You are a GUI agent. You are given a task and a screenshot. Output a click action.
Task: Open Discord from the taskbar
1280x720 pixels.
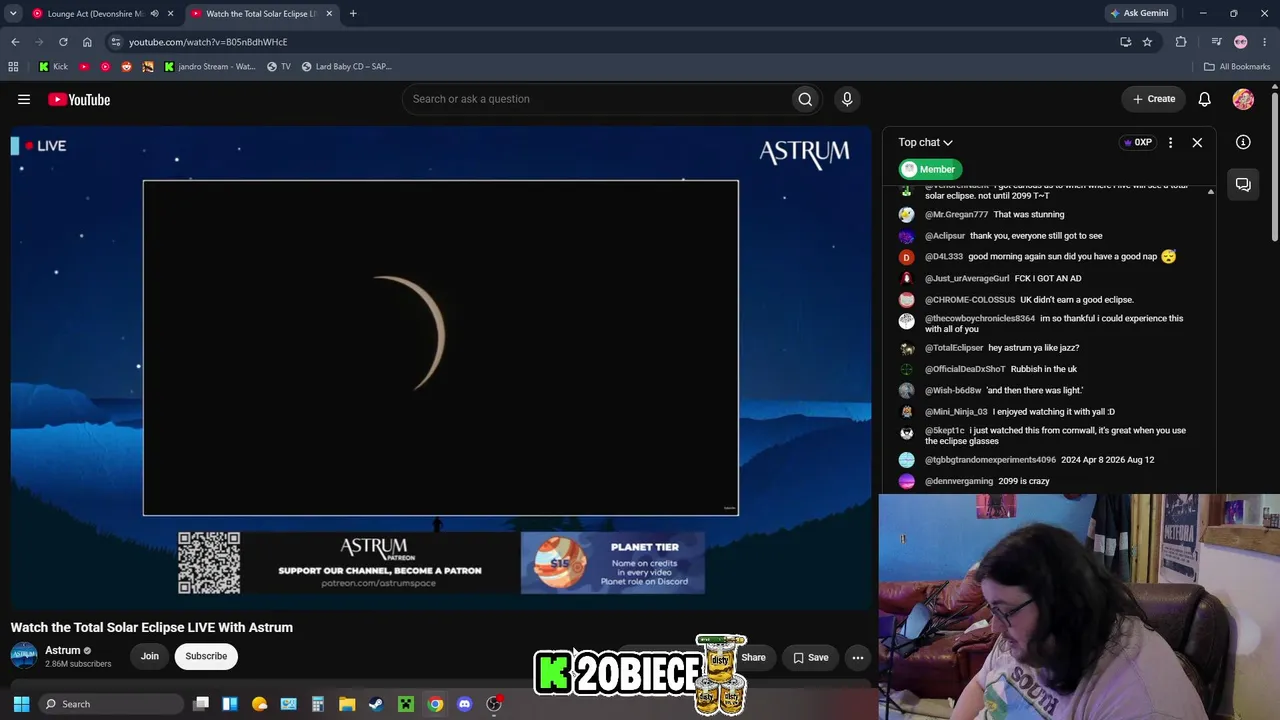(464, 704)
